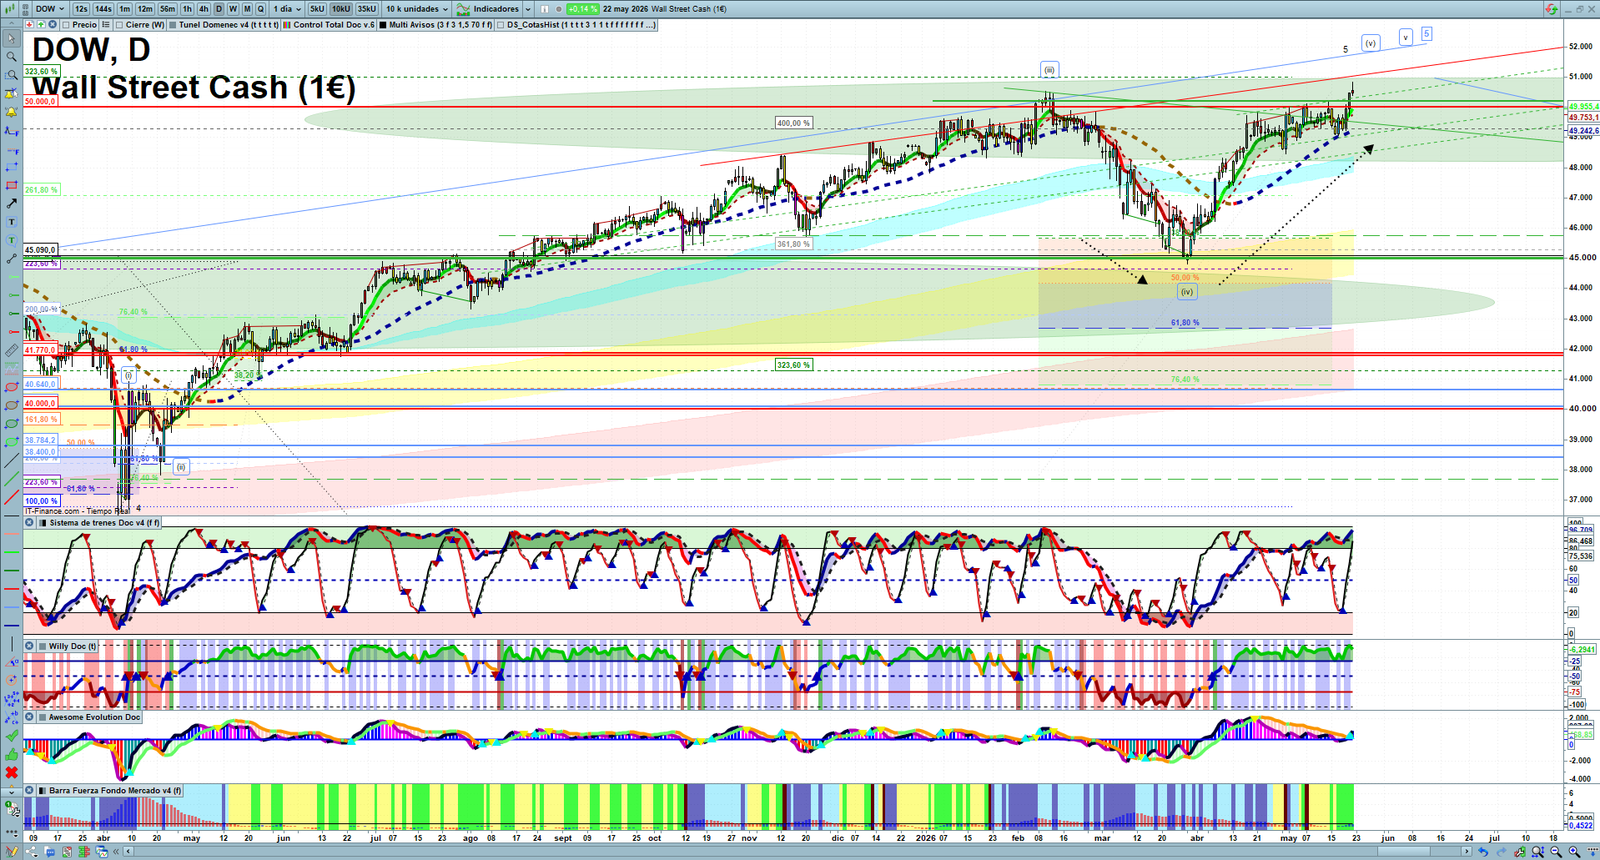The image size is (1600, 860).
Task: Open Control Total Doc v.6 settings
Action: (x=330, y=24)
